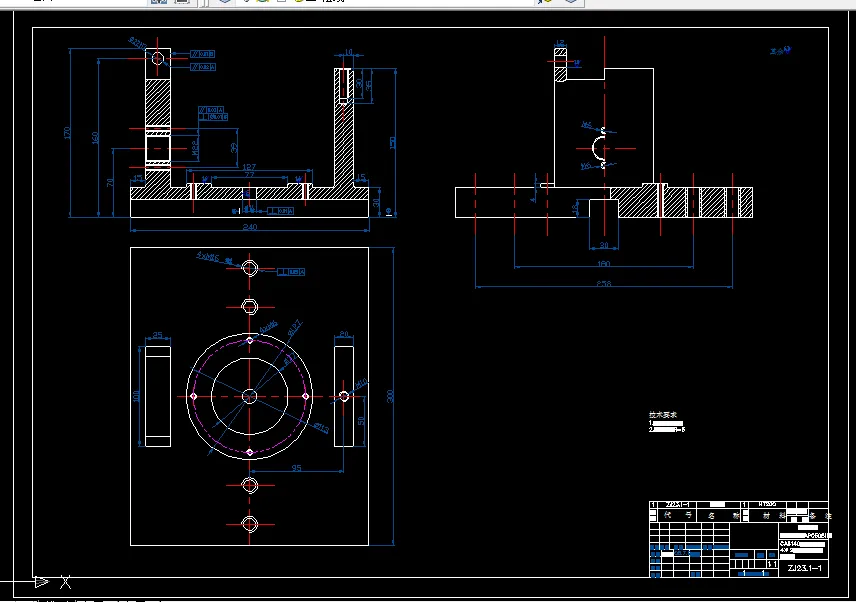
Task: Click the 300 plan view height dimension
Action: [390, 396]
